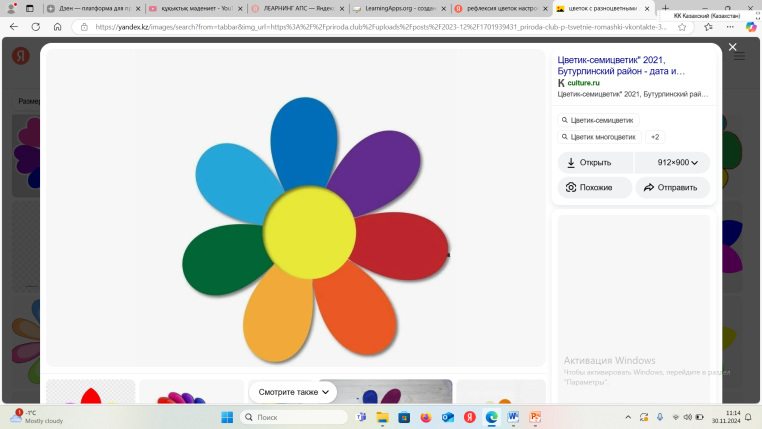Open a new browser tab
The width and height of the screenshot is (762, 429).
pyautogui.click(x=666, y=8)
